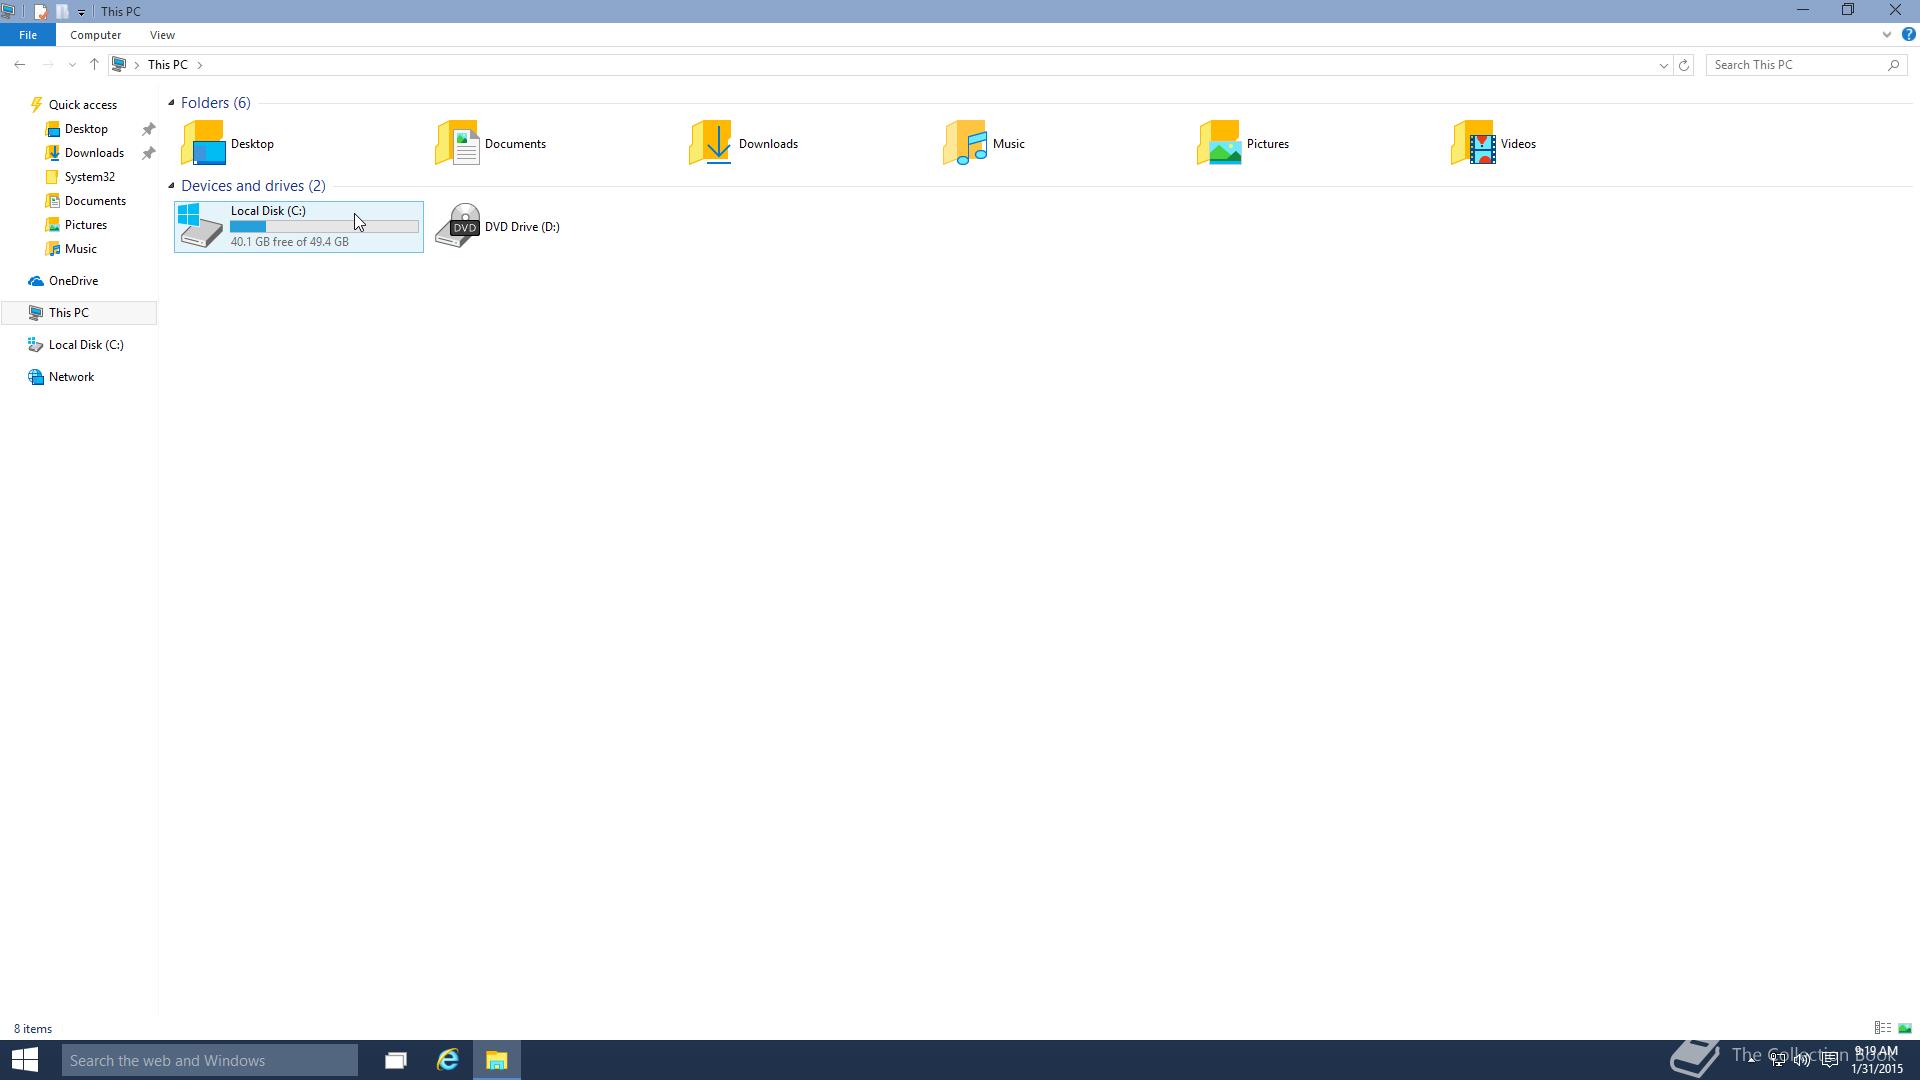Select This PC in navigation pane
1920x1080 pixels.
pyautogui.click(x=79, y=313)
